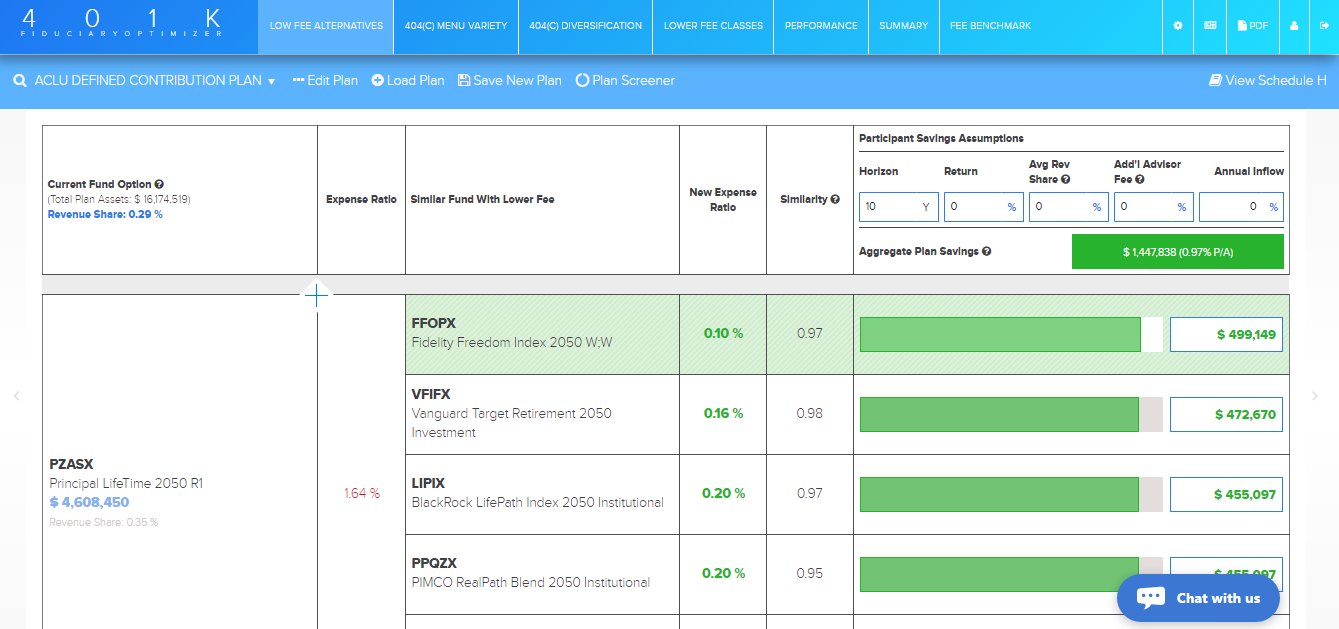Image resolution: width=1339 pixels, height=629 pixels.
Task: Click the blue plus add-fund icon
Action: pos(316,296)
